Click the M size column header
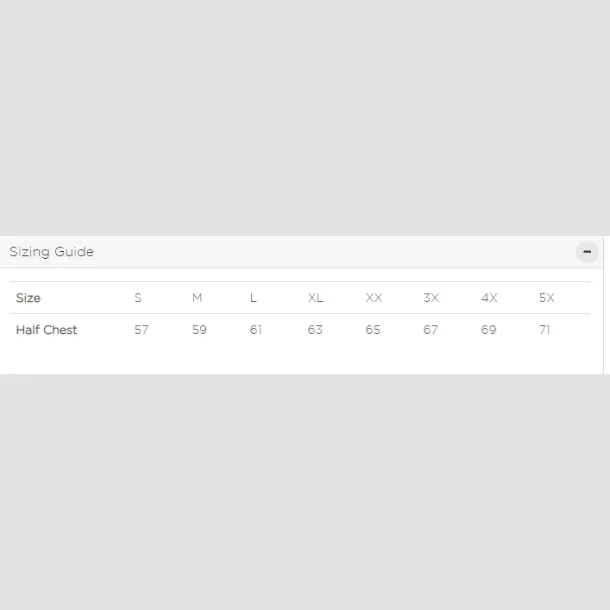The height and width of the screenshot is (610, 610). [197, 298]
